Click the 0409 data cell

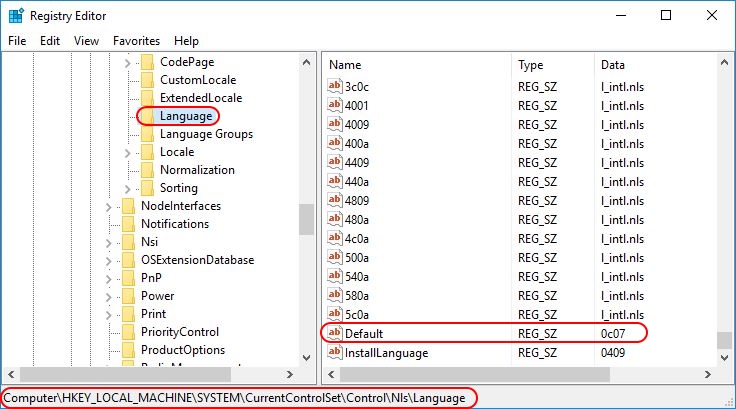click(x=613, y=353)
